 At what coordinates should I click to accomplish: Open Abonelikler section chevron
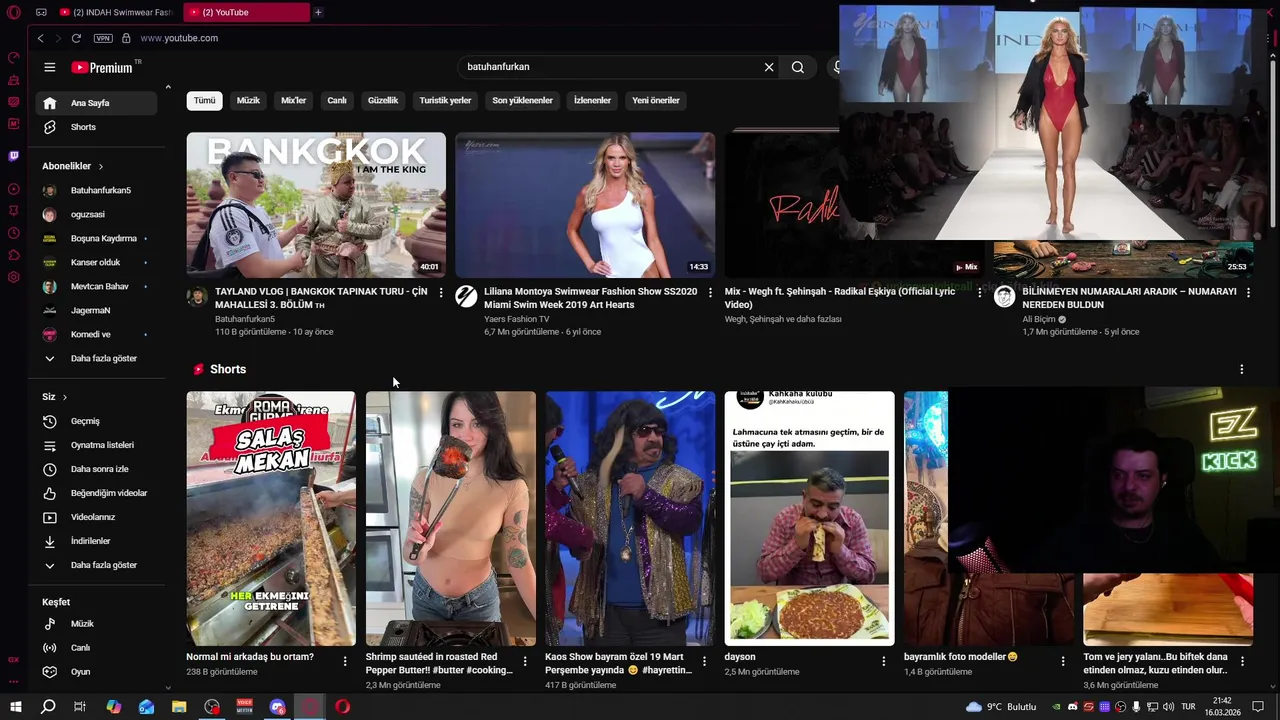(x=100, y=166)
